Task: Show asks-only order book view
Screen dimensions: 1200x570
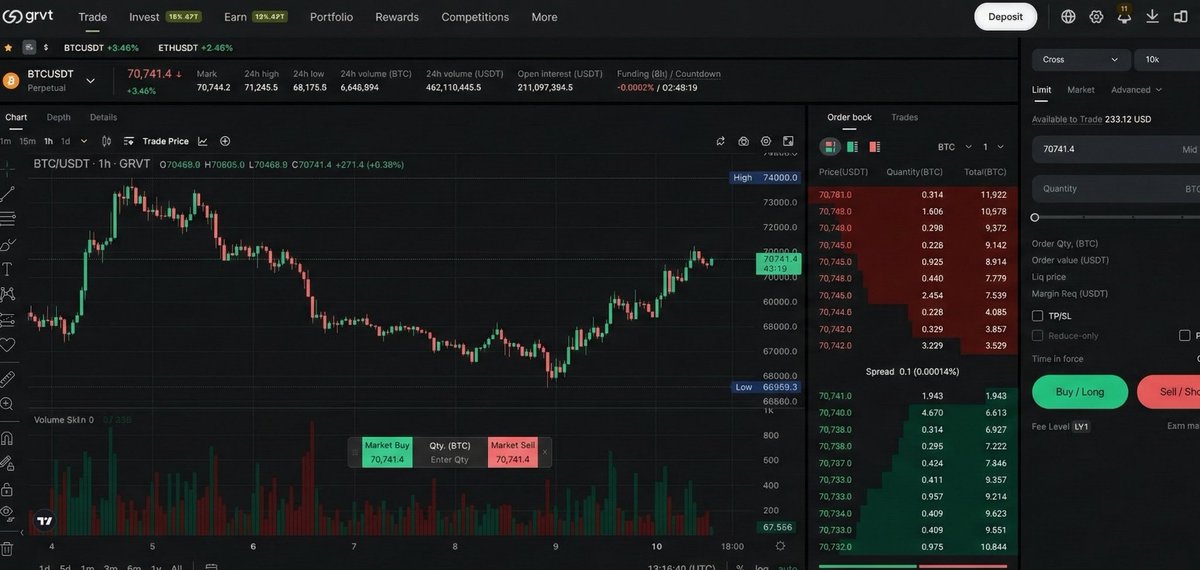Action: click(x=875, y=147)
